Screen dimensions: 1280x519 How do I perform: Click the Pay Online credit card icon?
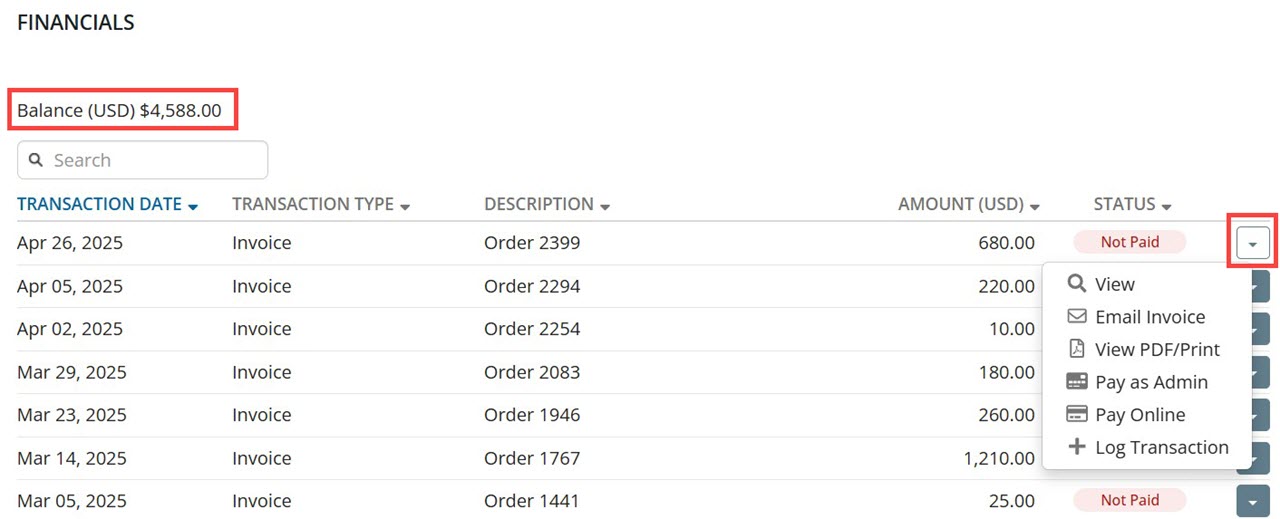point(1077,414)
